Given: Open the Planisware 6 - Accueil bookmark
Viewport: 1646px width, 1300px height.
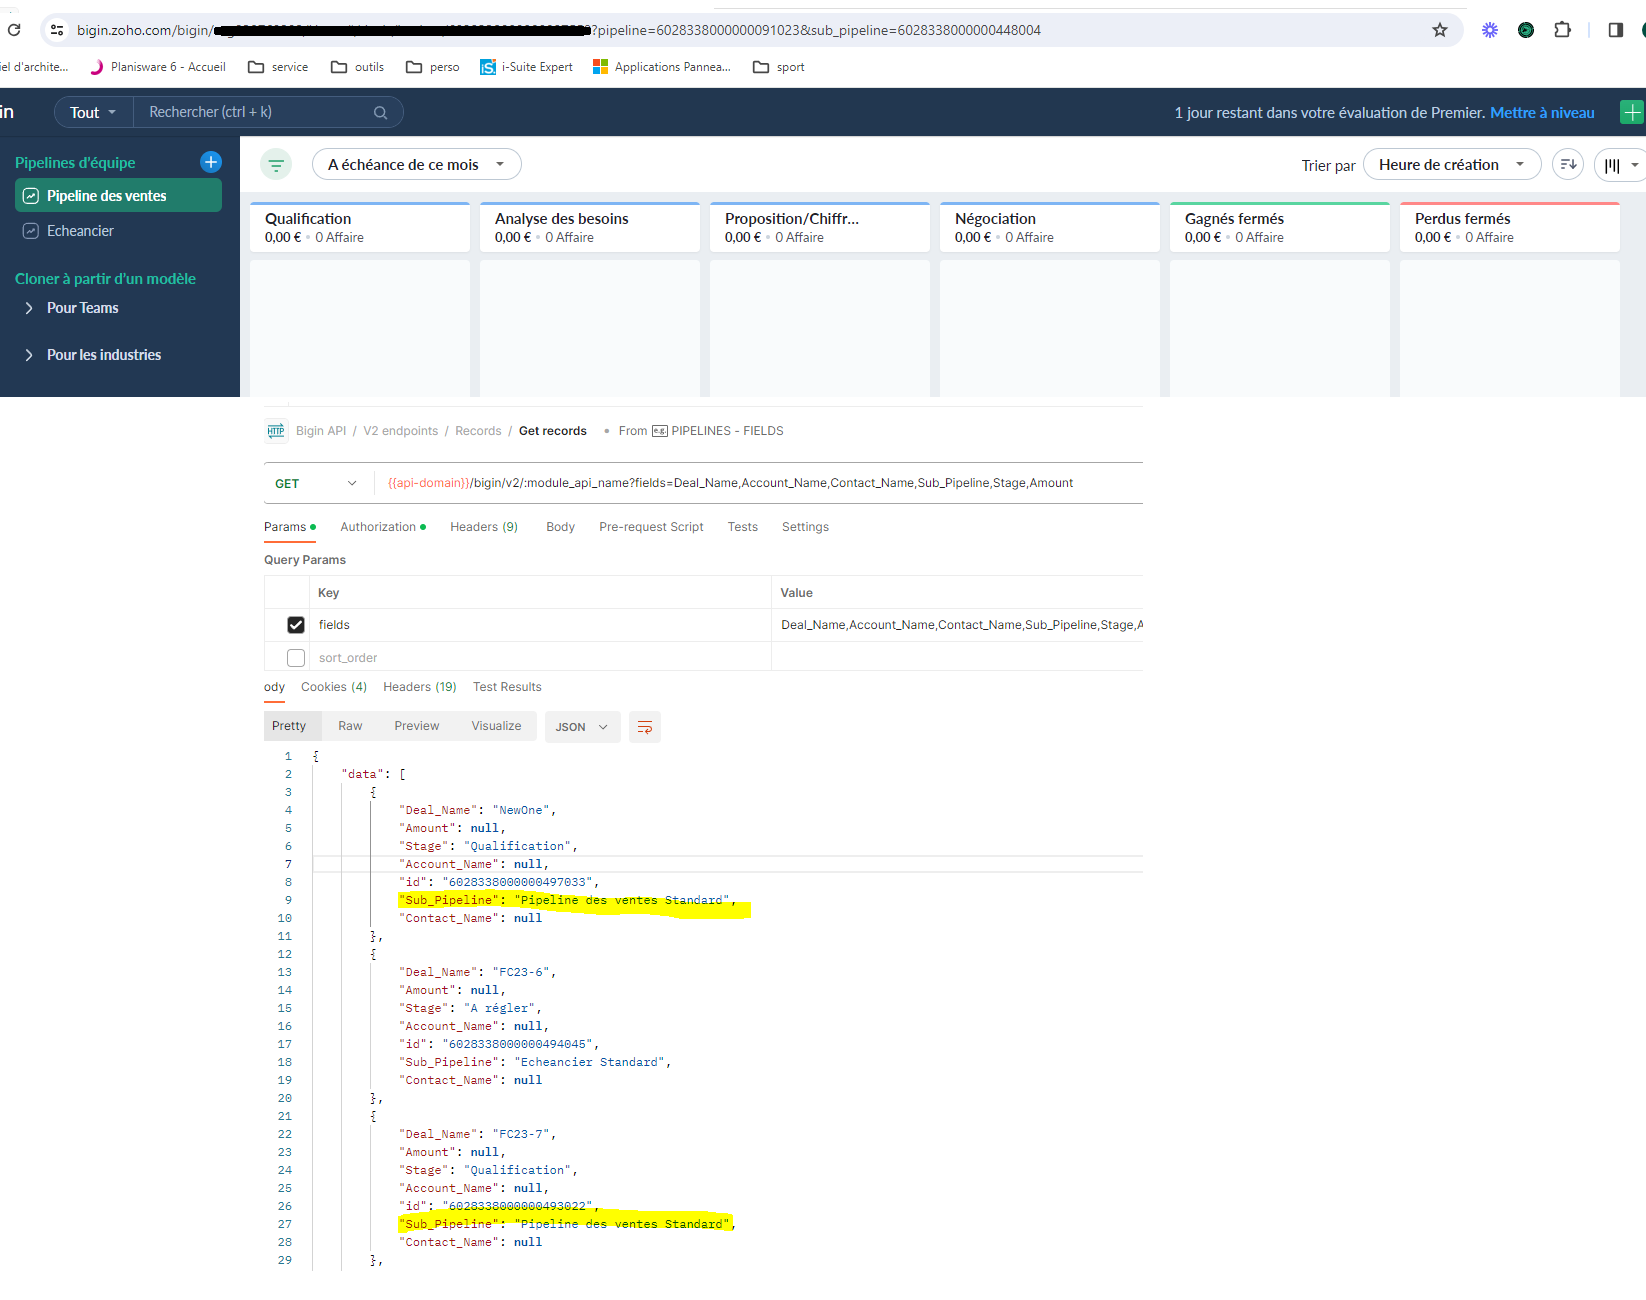Looking at the screenshot, I should pyautogui.click(x=158, y=67).
